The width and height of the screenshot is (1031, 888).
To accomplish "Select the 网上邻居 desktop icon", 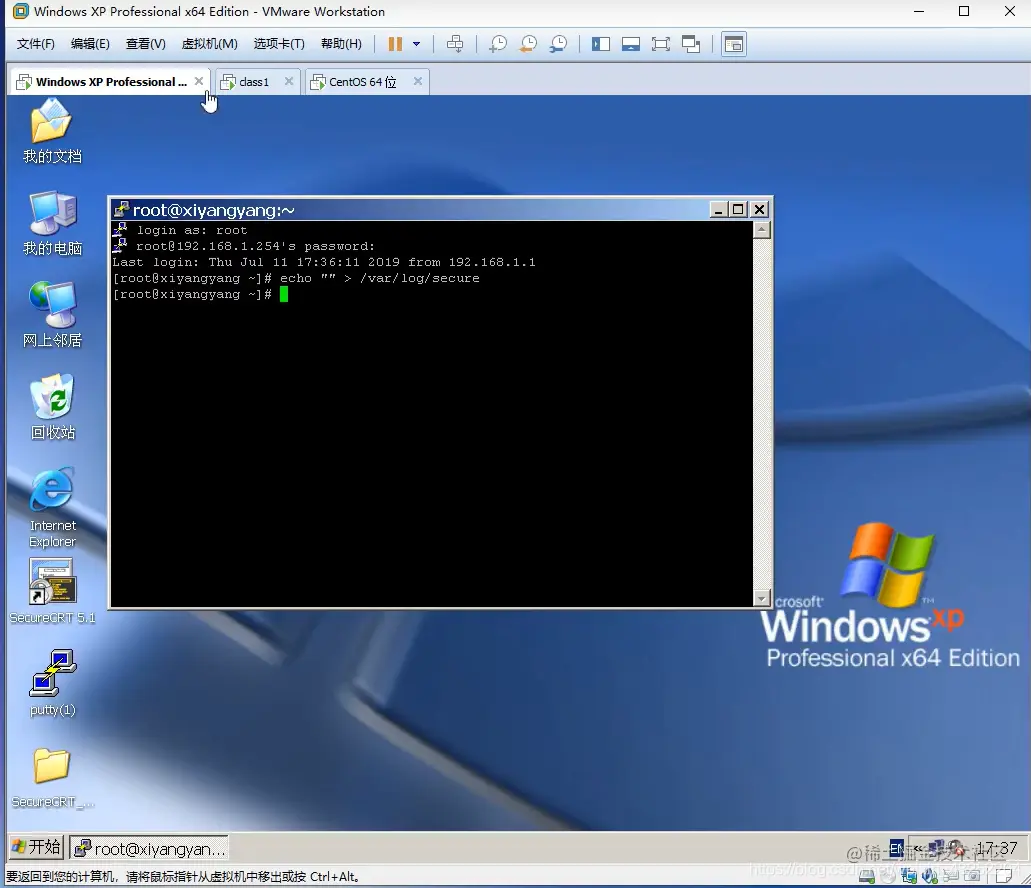I will [52, 315].
